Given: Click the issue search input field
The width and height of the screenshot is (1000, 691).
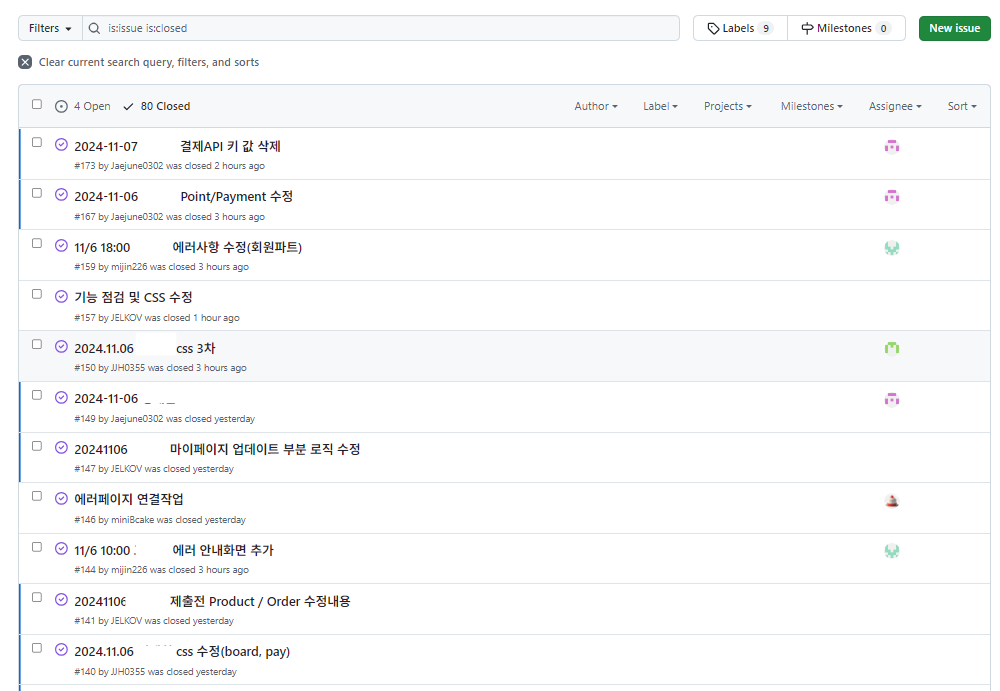Looking at the screenshot, I should [381, 28].
